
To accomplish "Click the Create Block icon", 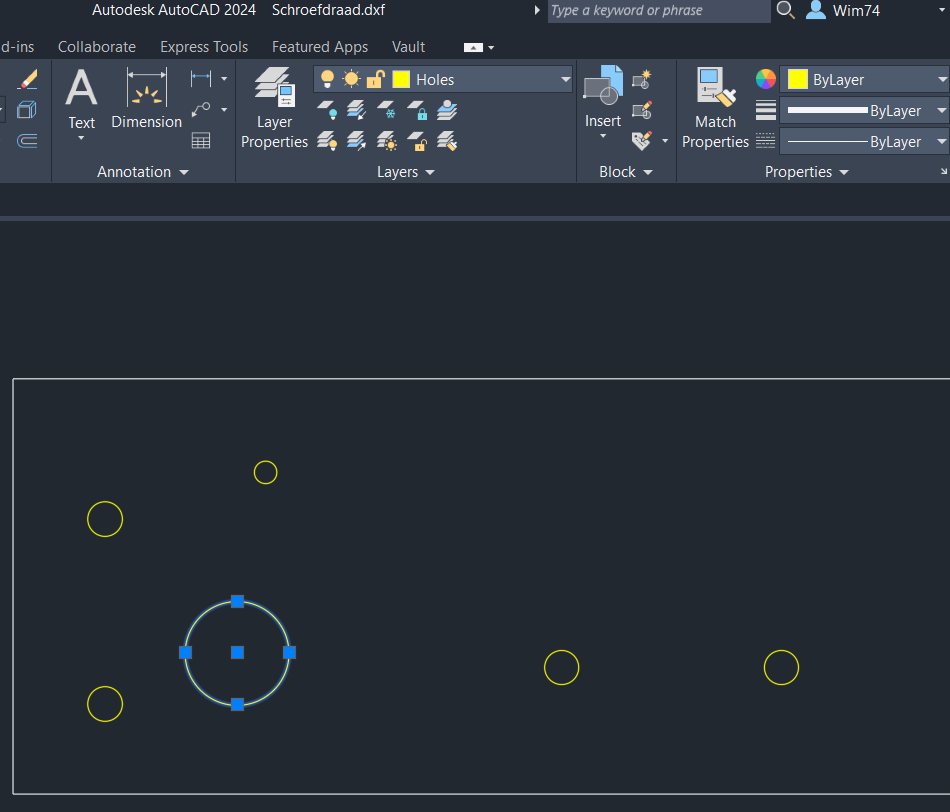I will [642, 79].
